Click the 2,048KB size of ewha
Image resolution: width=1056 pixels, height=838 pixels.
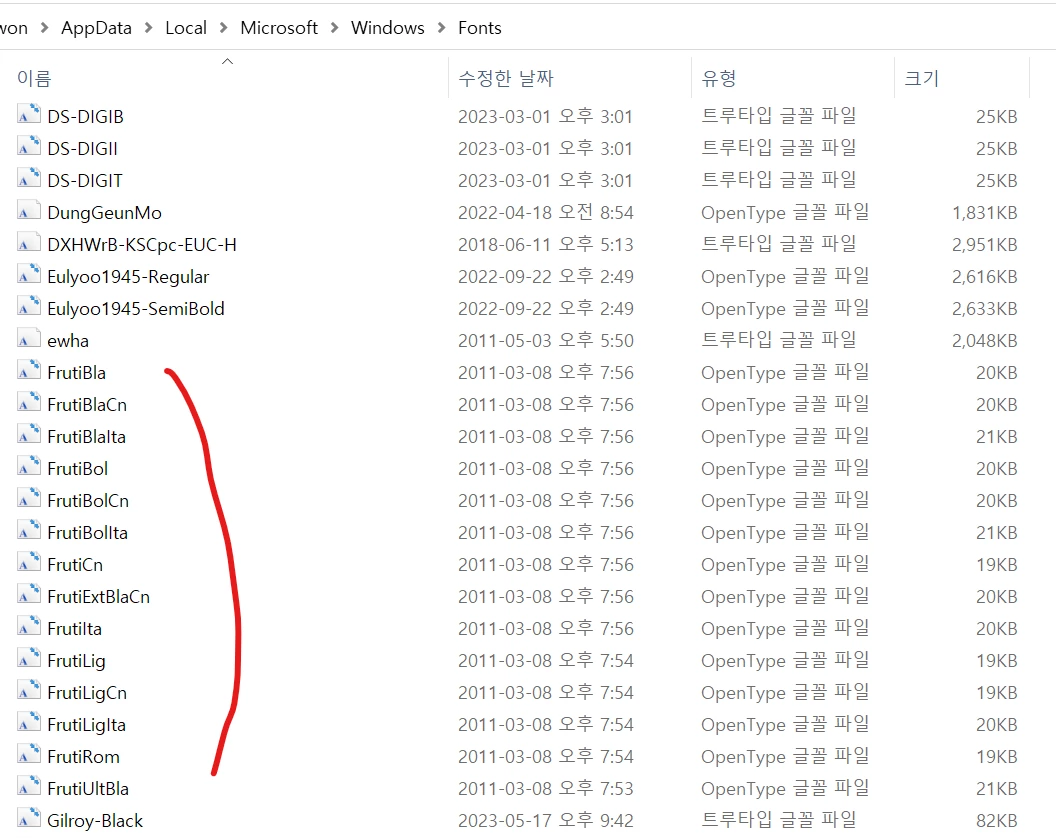click(985, 341)
